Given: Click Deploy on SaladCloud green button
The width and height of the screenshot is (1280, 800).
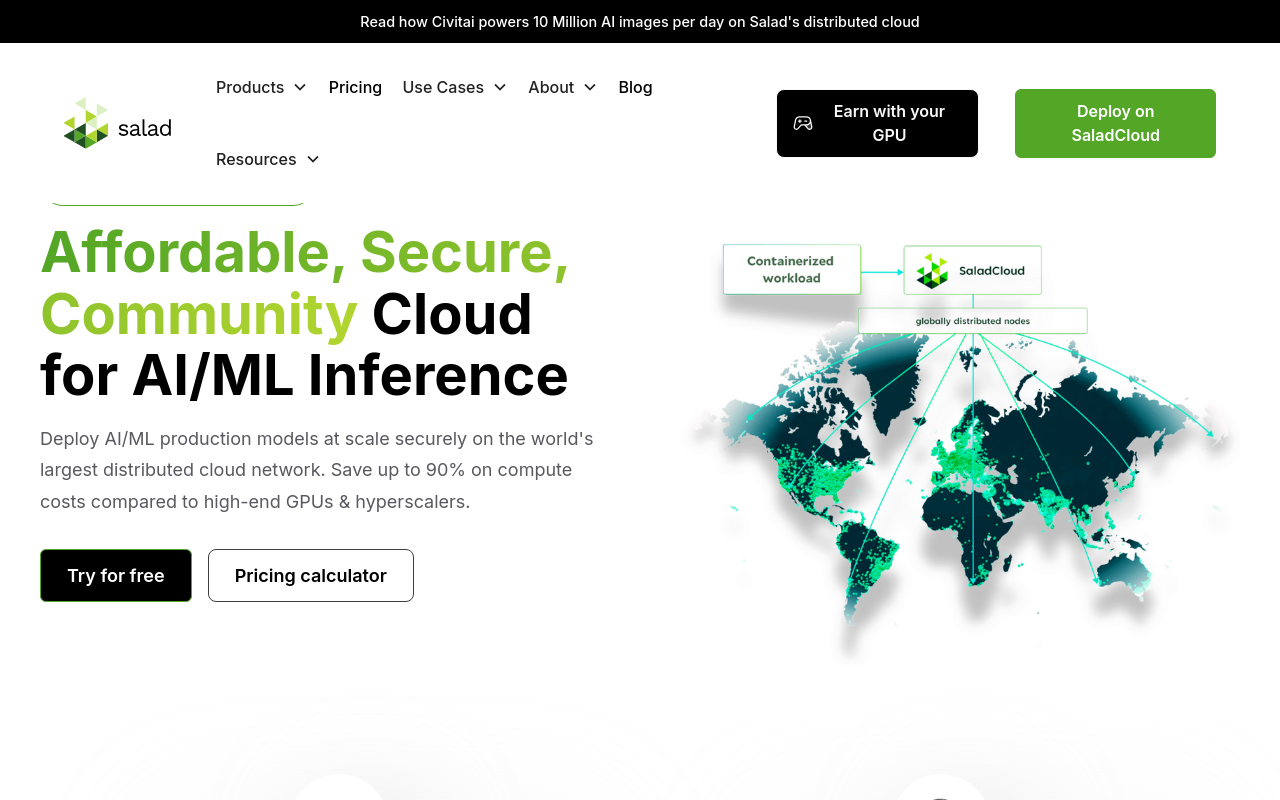Looking at the screenshot, I should pos(1115,123).
